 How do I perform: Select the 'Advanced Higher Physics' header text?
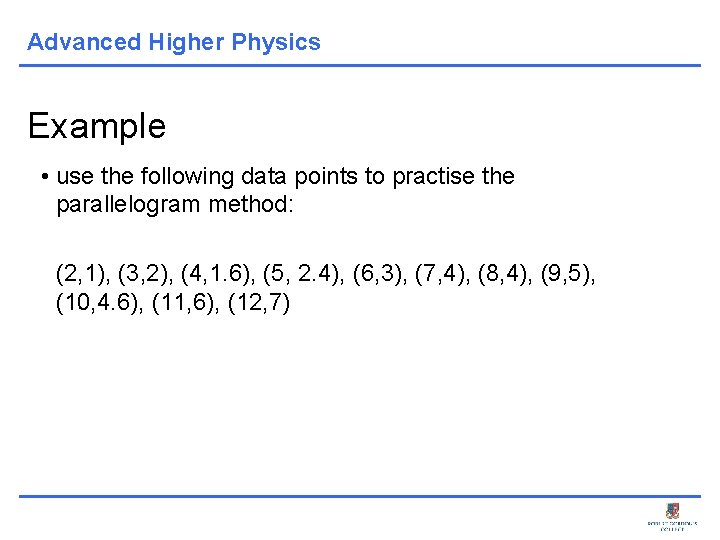click(x=174, y=42)
